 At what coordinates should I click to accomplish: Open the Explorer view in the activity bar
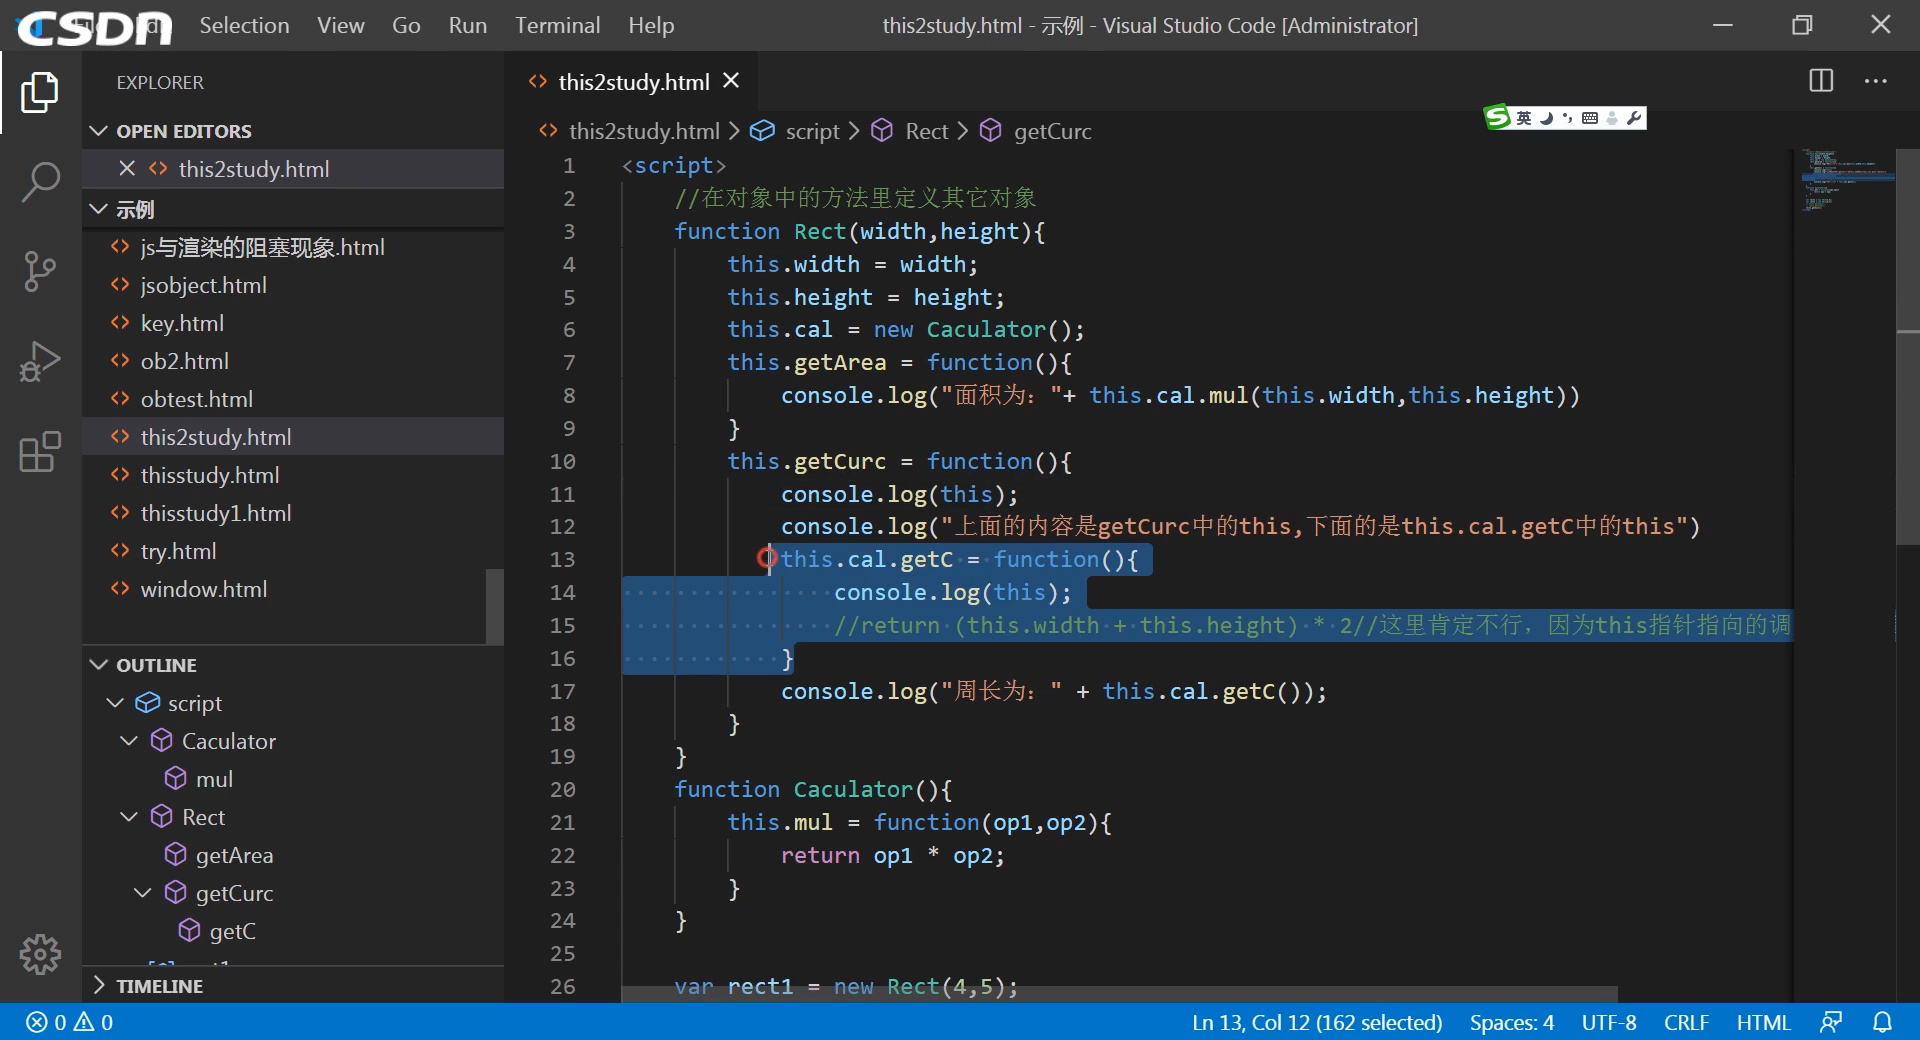point(40,91)
